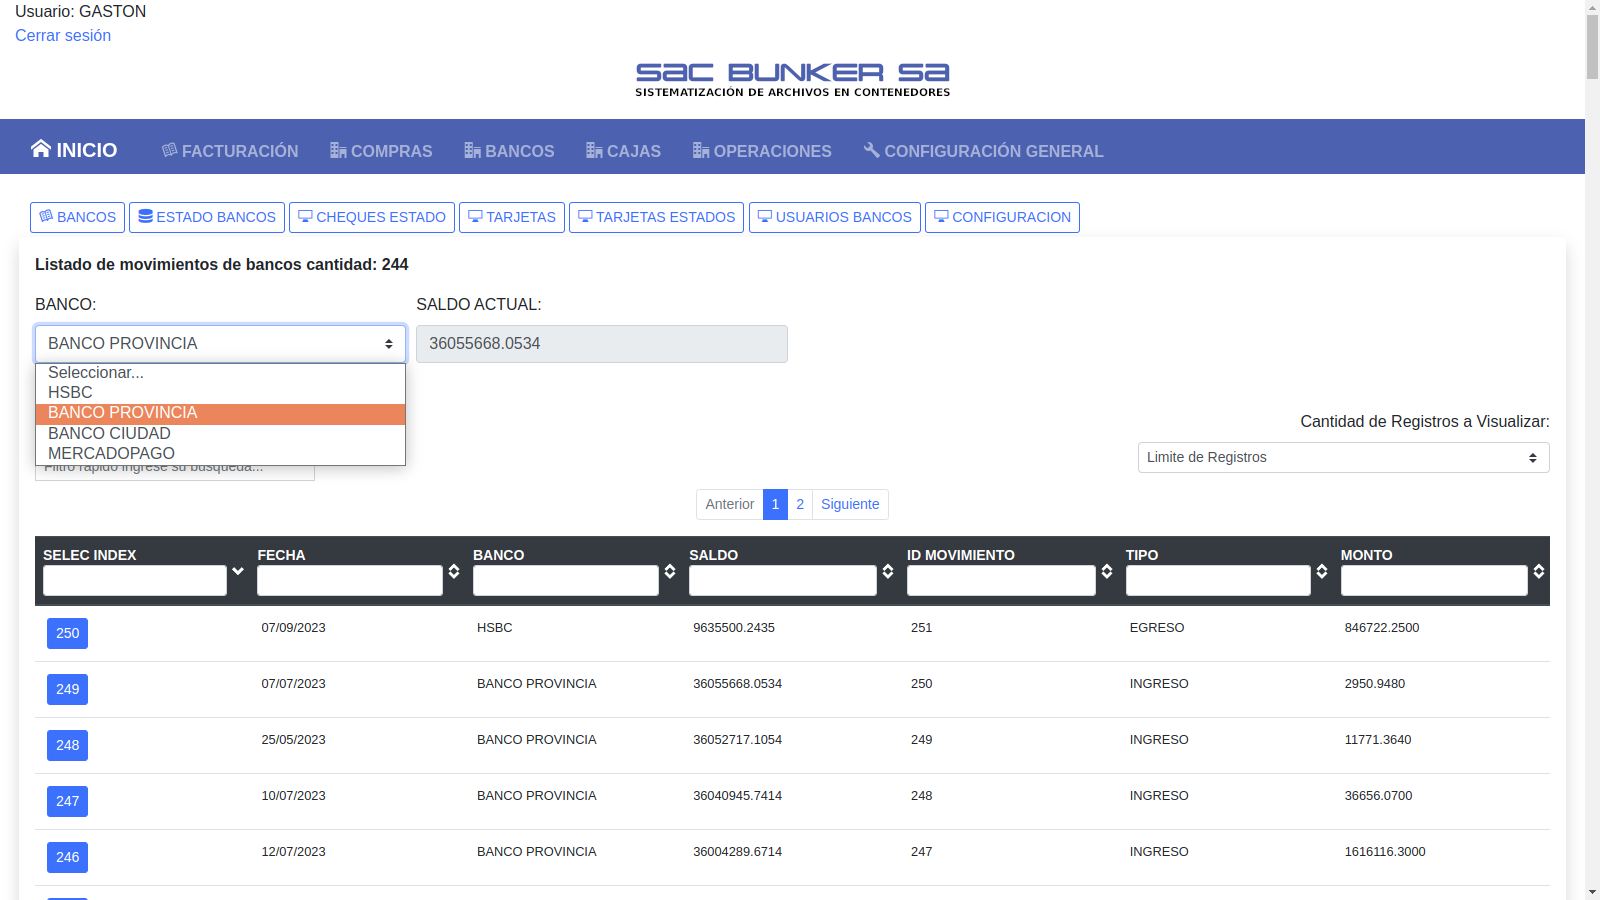Select record index 248 button
The height and width of the screenshot is (900, 1600).
click(67, 745)
